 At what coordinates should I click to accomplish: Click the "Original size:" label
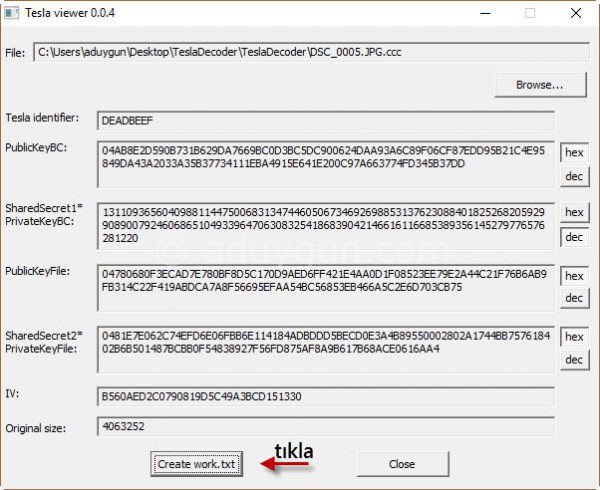pyautogui.click(x=36, y=428)
